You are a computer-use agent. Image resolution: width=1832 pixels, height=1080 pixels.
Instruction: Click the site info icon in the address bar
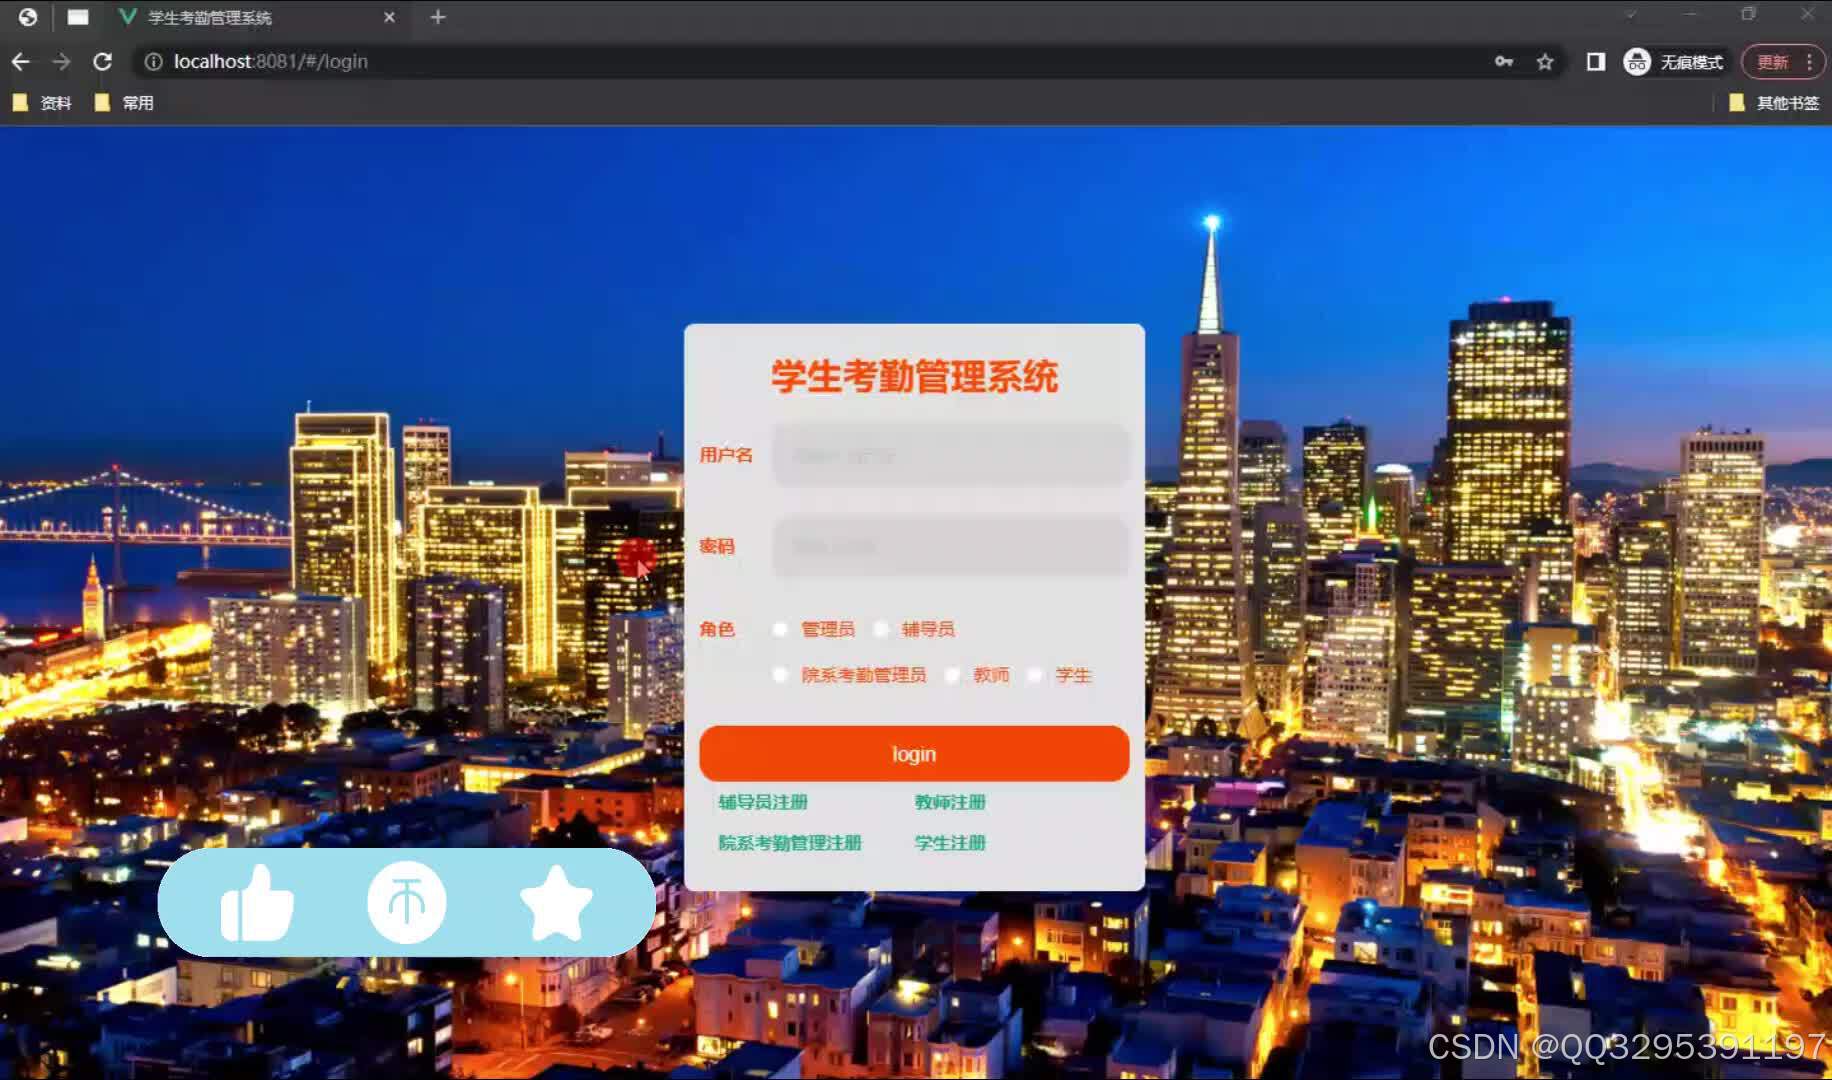153,62
